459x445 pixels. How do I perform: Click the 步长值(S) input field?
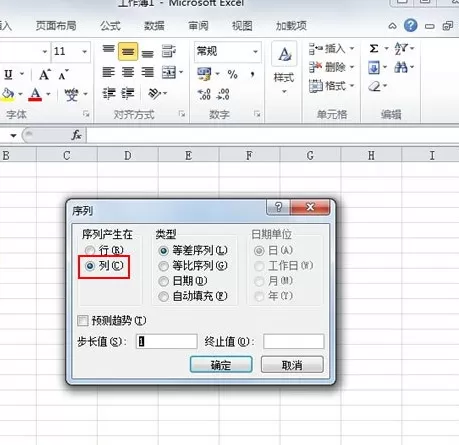click(167, 341)
